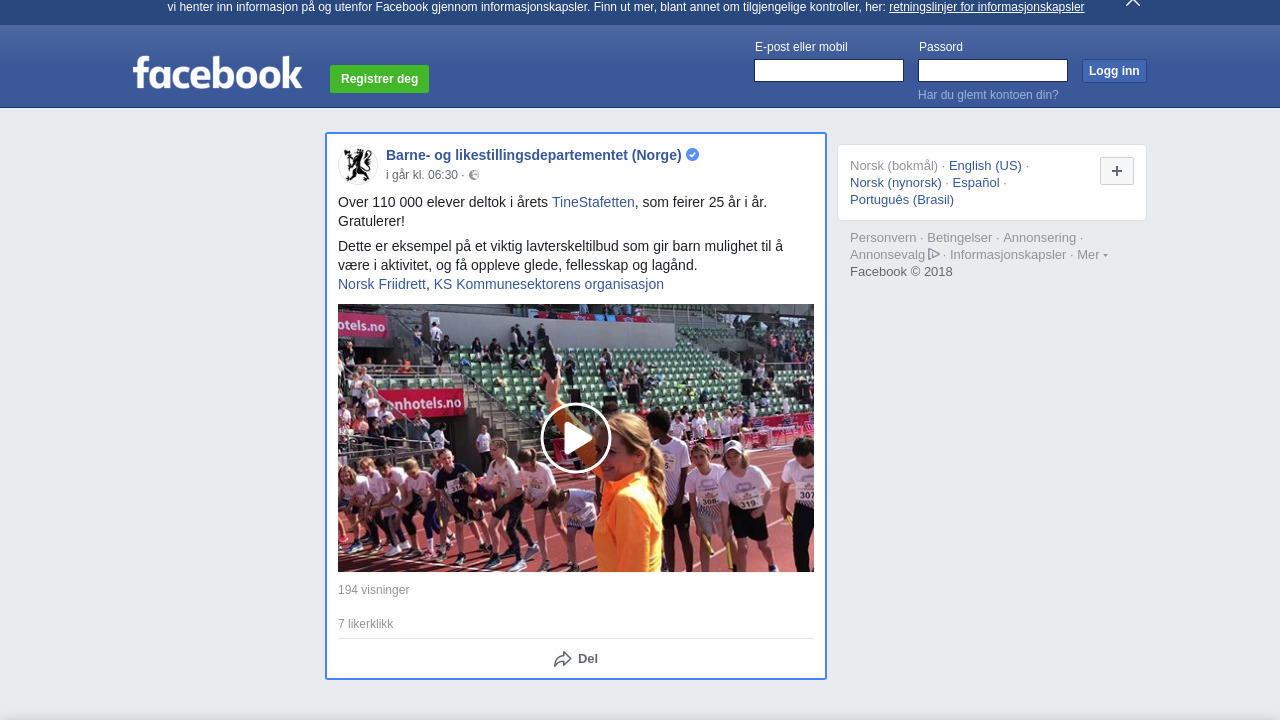This screenshot has height=720, width=1280.
Task: Focus the E-post eller mobil field
Action: [829, 70]
